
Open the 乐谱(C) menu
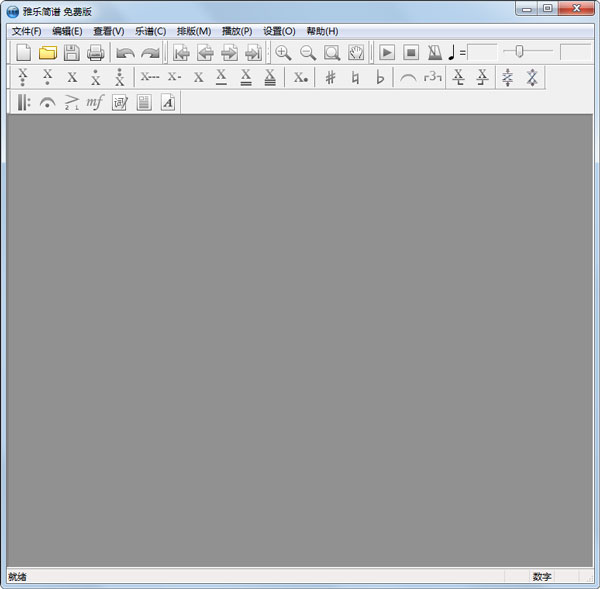[150, 31]
